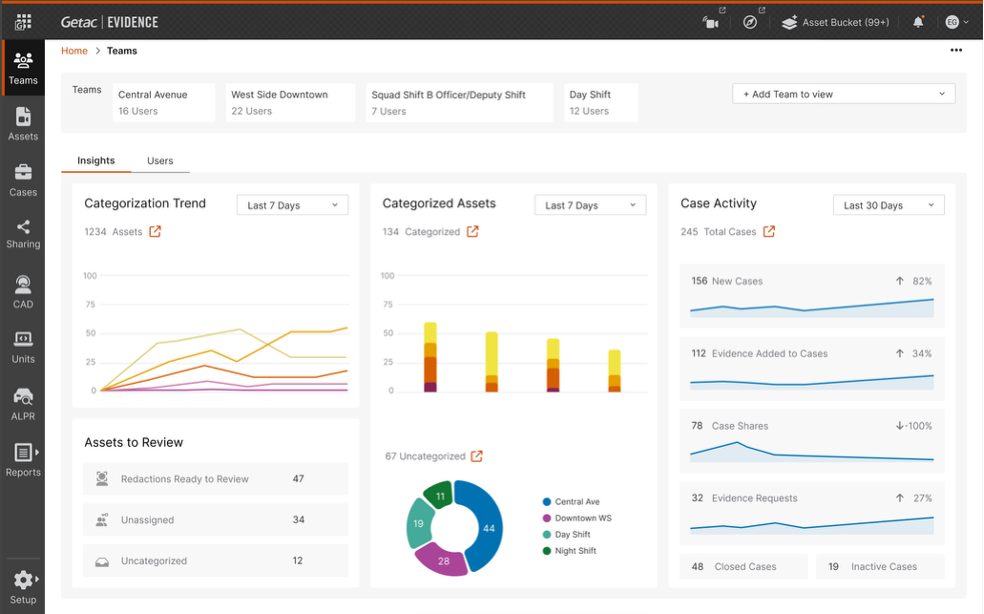Open the app grid launcher icon
Screen dimensions: 984x614
[23, 22]
